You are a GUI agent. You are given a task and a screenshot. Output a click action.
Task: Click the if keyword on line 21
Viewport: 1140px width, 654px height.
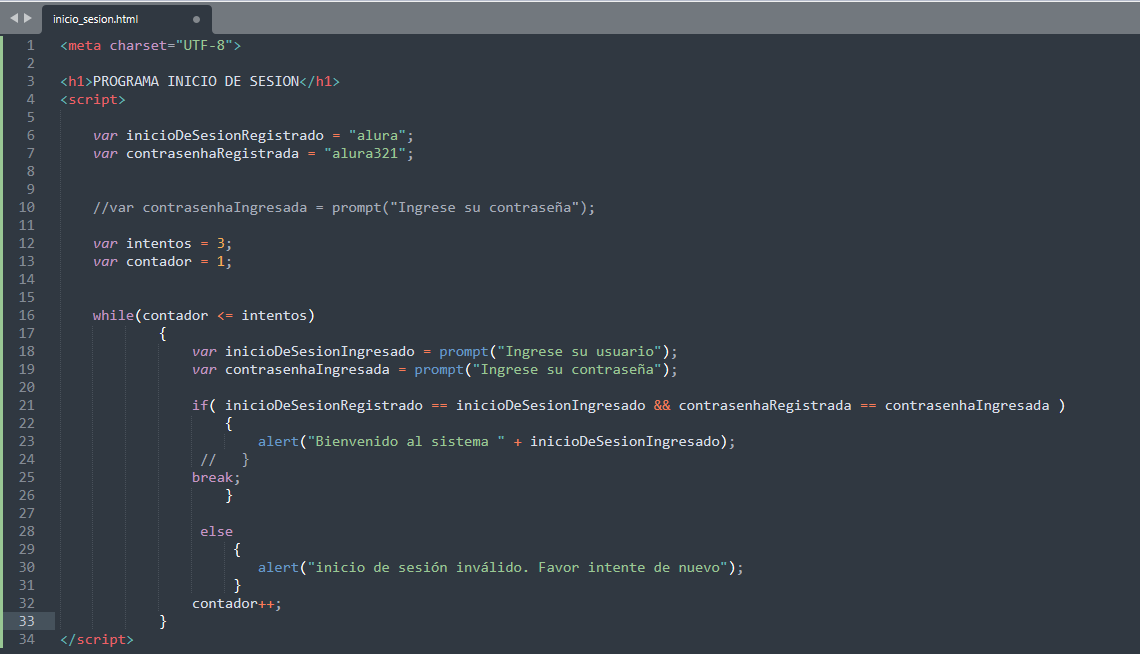click(200, 405)
